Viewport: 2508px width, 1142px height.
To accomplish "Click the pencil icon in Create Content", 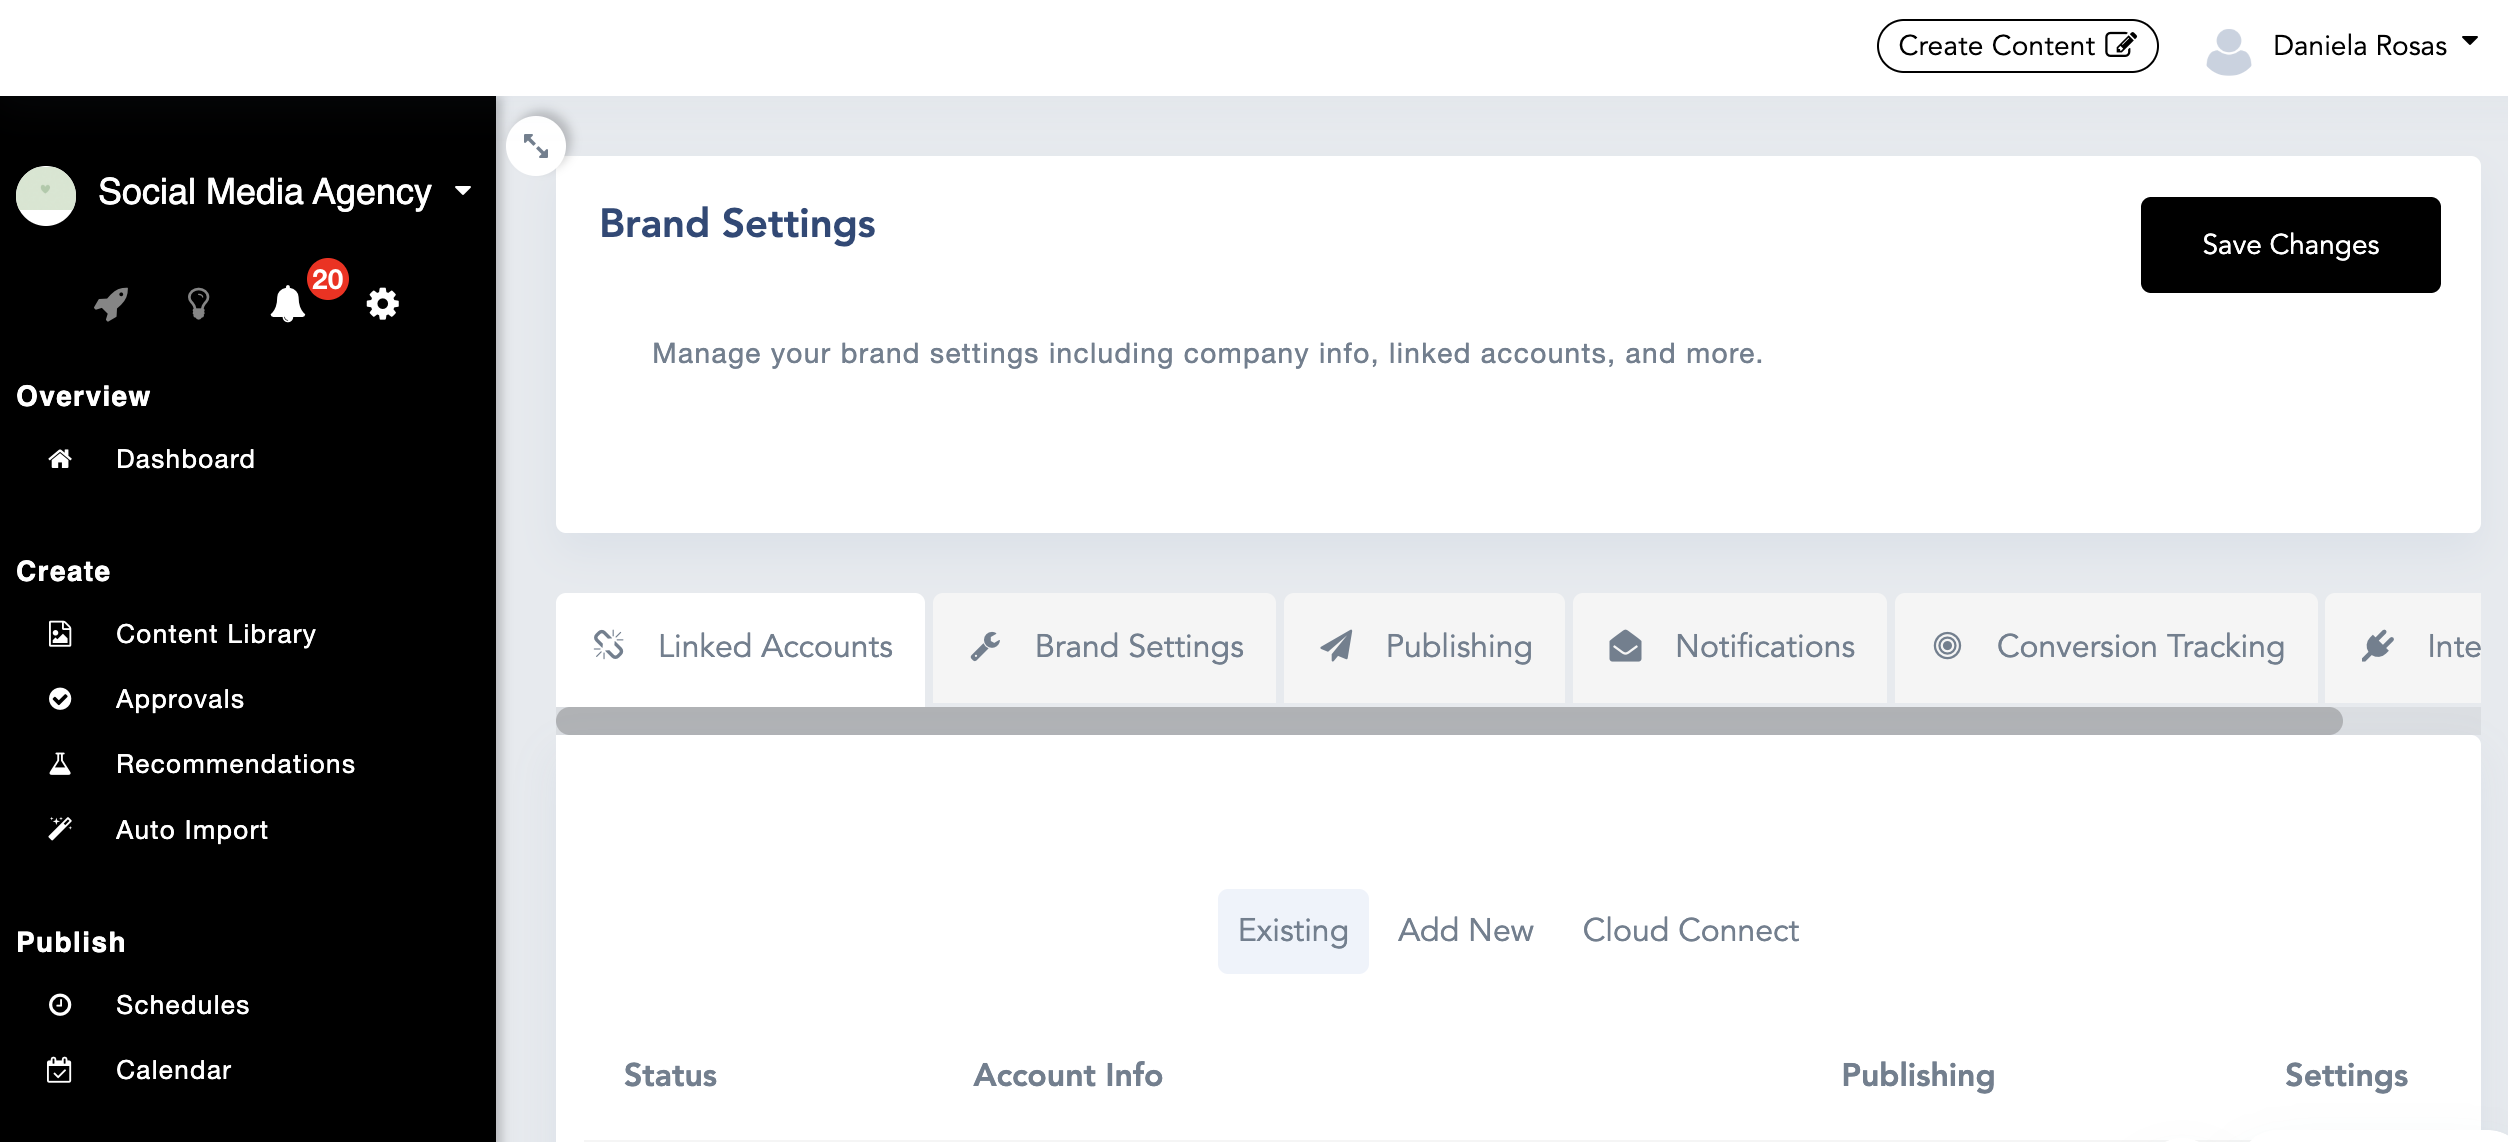I will click(2121, 45).
